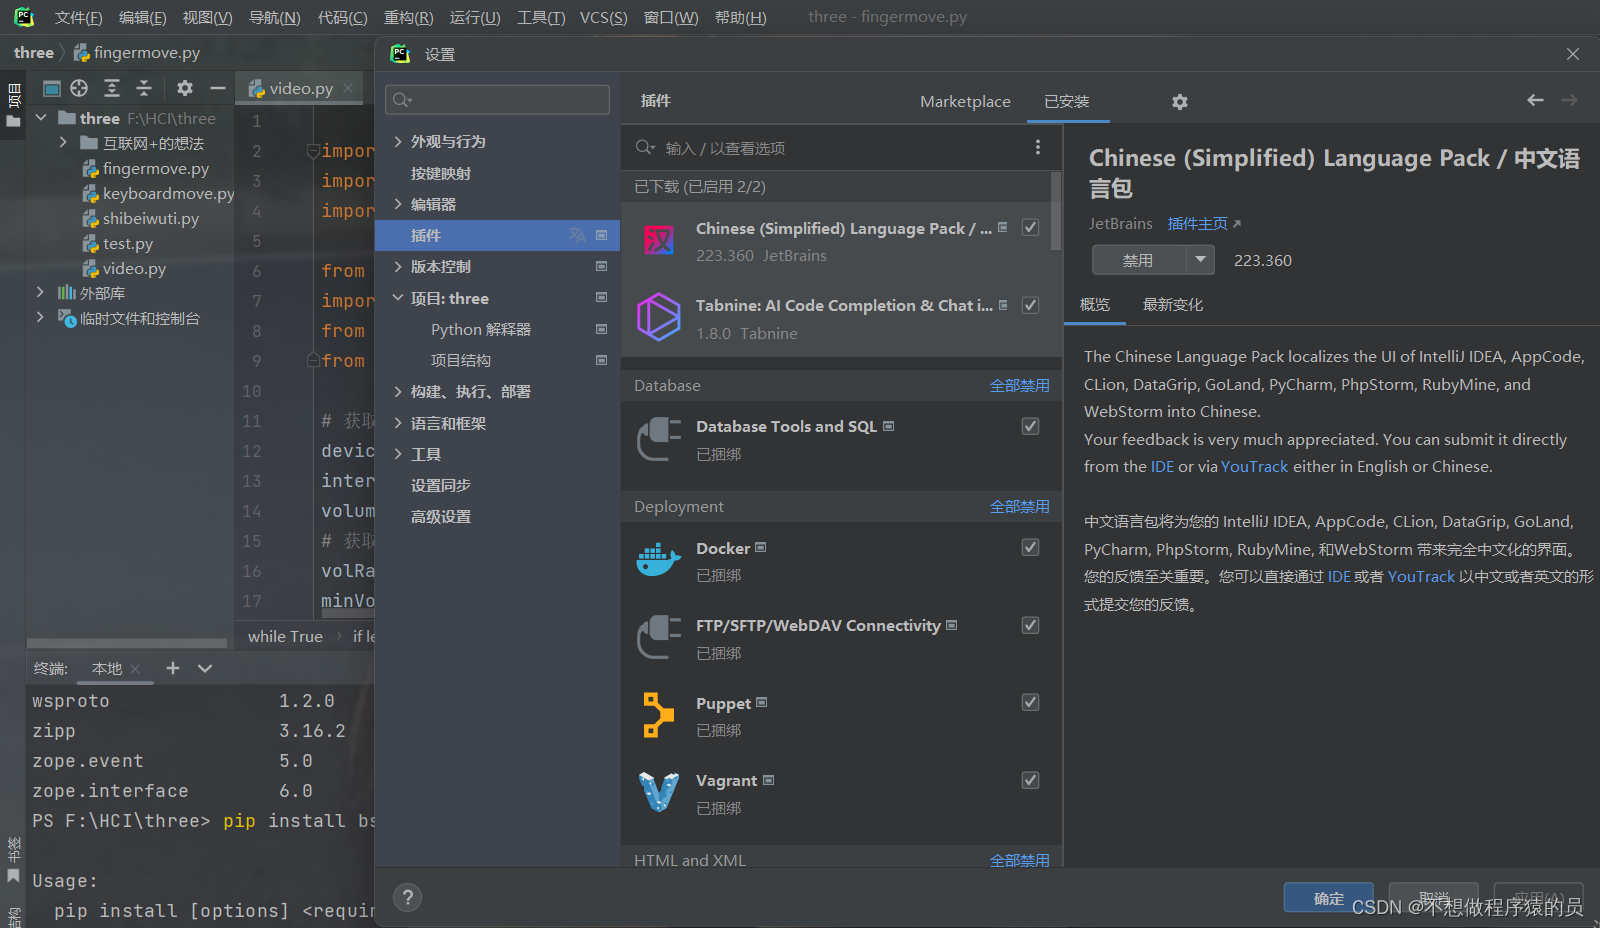
Task: Click 确定 button
Action: [x=1329, y=898]
